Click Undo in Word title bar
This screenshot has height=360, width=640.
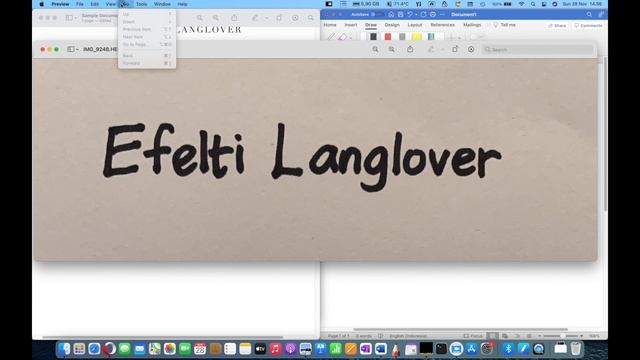click(x=410, y=14)
